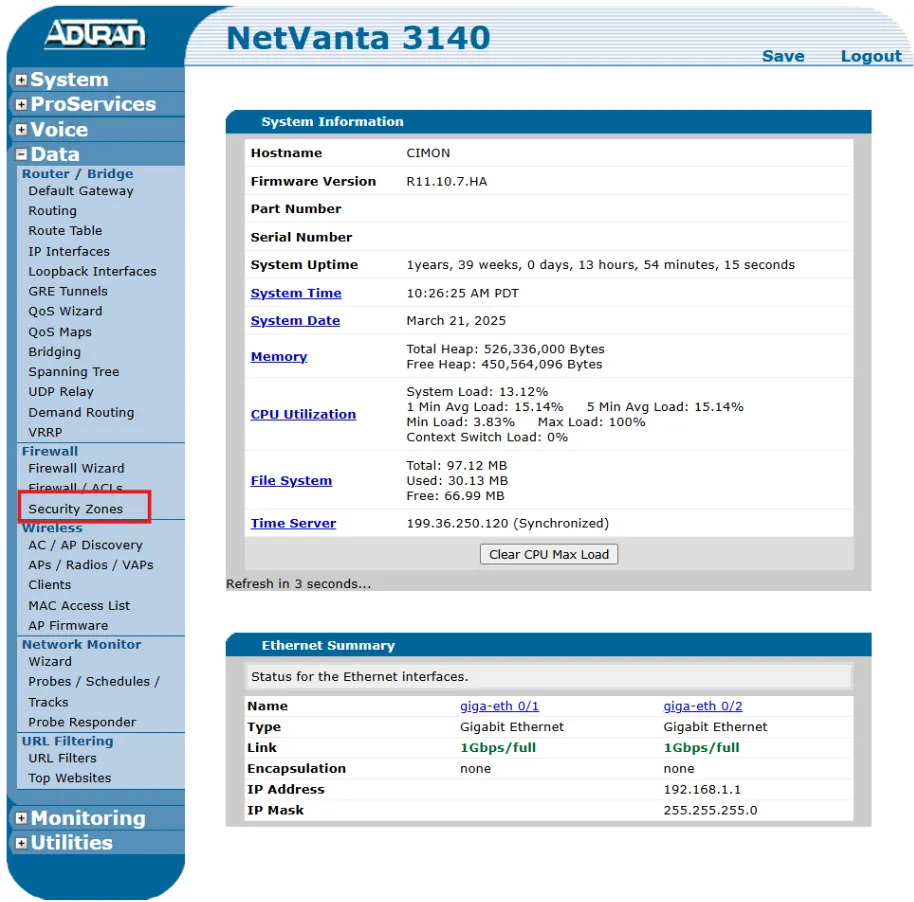The height and width of the screenshot is (902, 914).
Task: Go to Route Table page
Action: coord(65,231)
